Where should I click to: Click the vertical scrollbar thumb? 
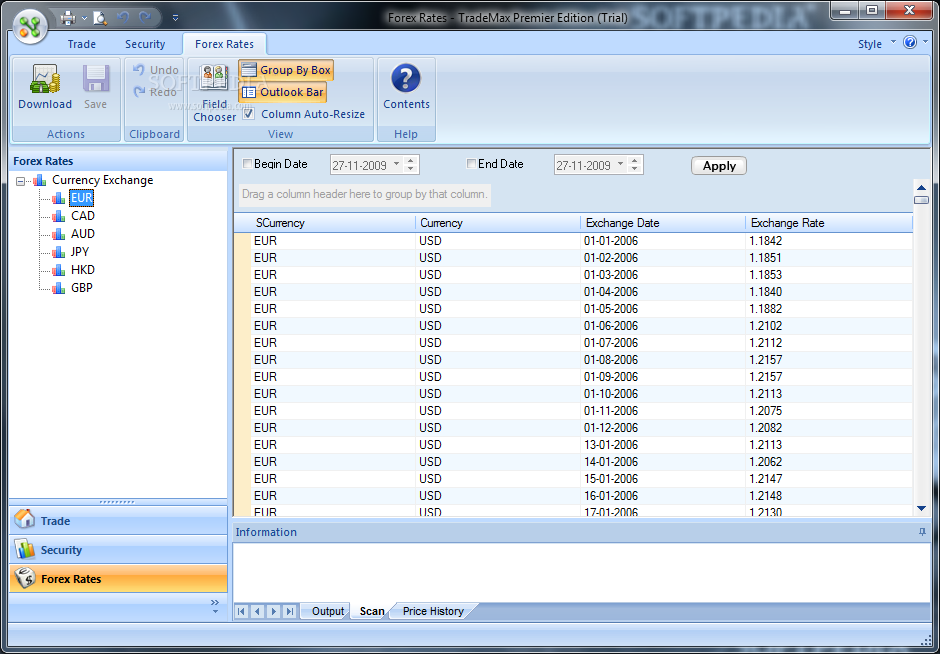(921, 200)
